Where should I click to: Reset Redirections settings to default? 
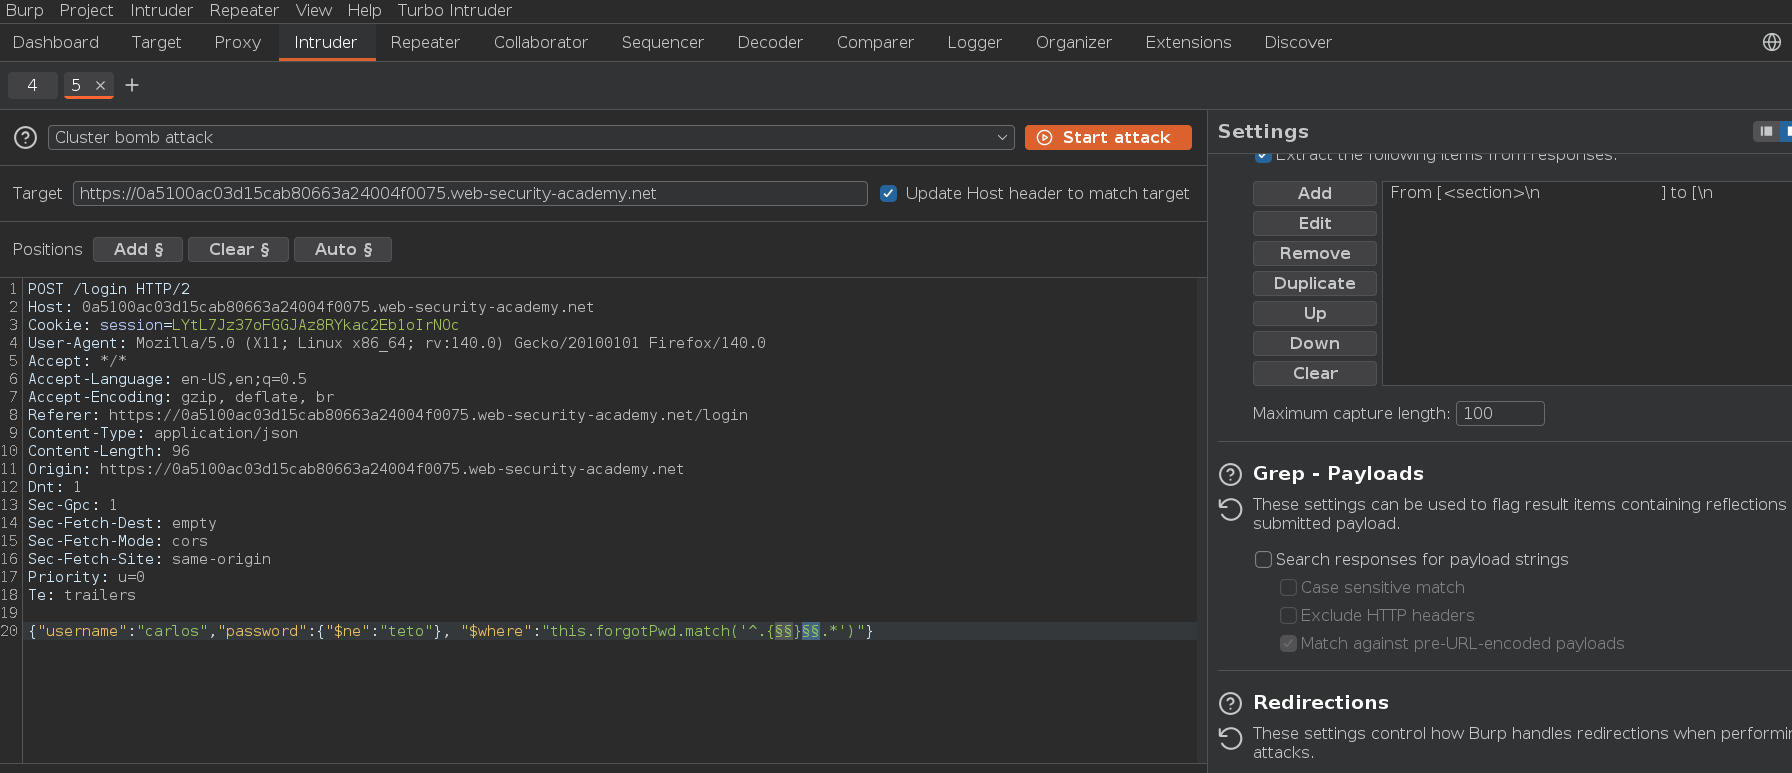(1231, 738)
